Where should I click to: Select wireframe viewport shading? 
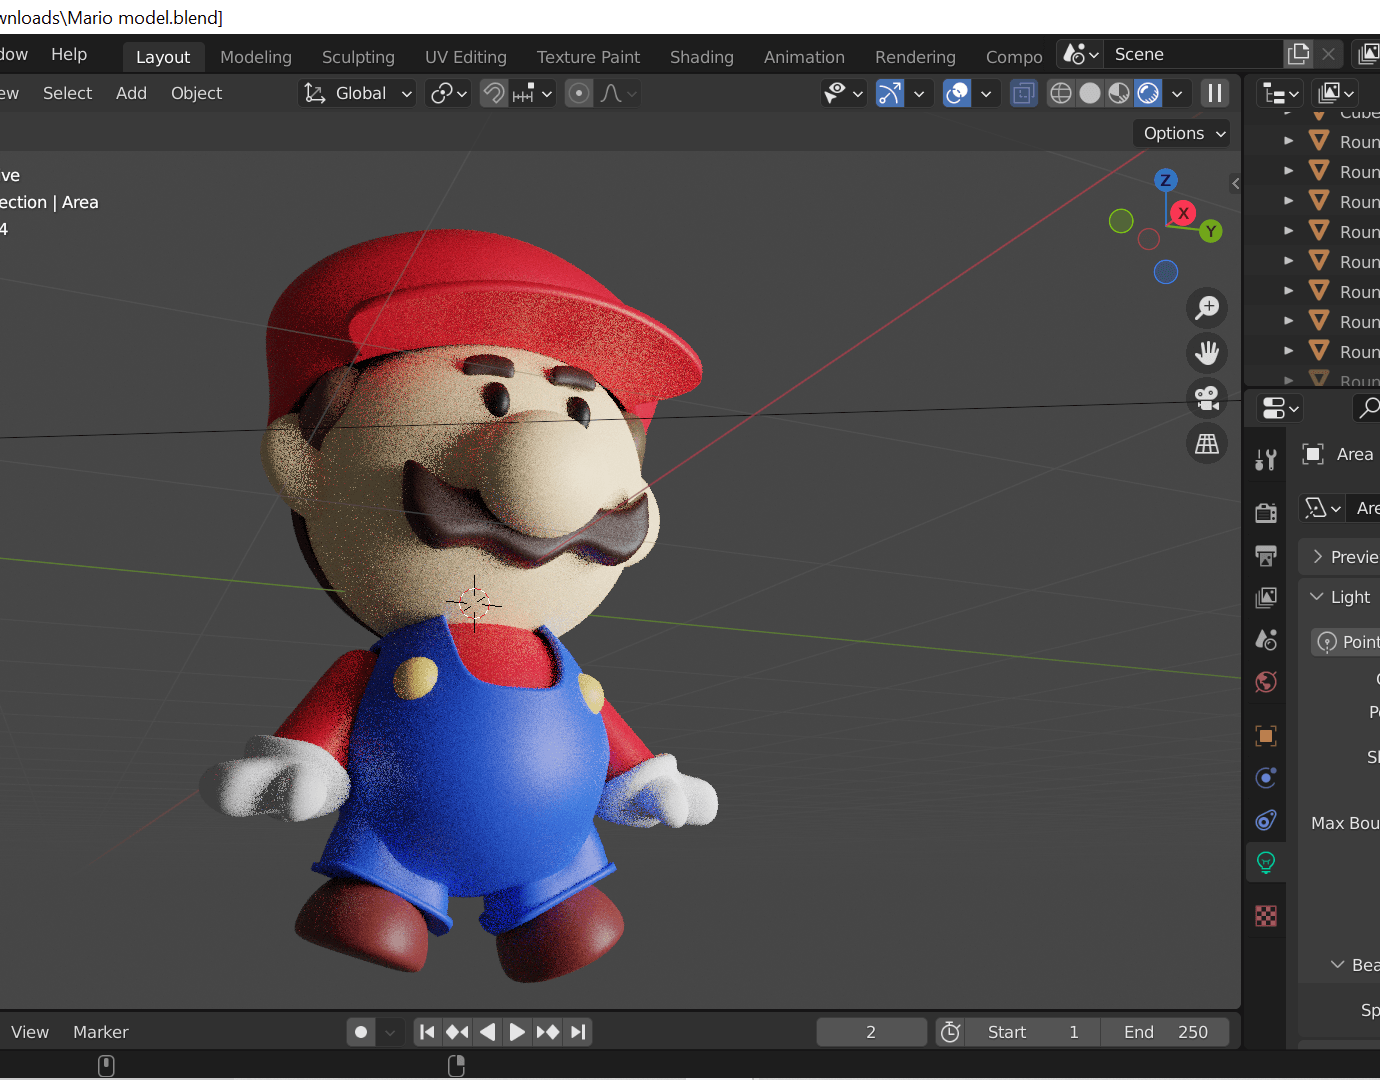coord(1061,93)
